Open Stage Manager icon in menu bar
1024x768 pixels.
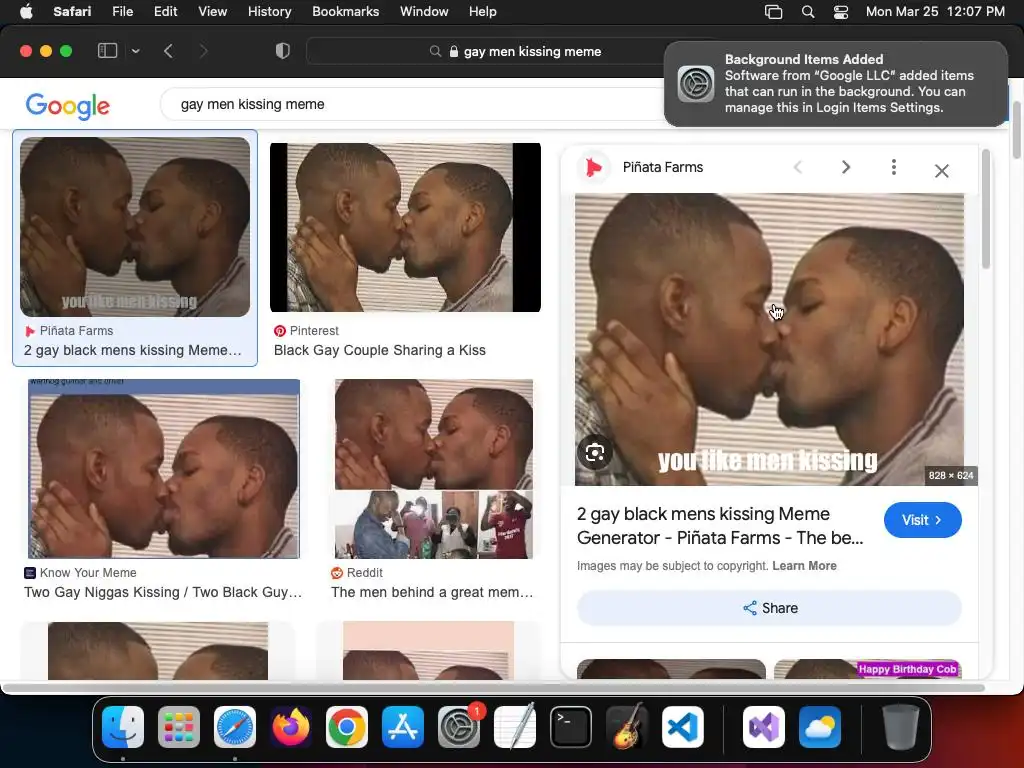[x=773, y=12]
